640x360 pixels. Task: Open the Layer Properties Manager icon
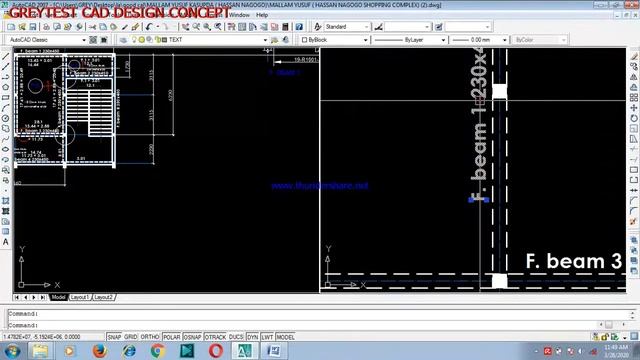click(x=123, y=40)
